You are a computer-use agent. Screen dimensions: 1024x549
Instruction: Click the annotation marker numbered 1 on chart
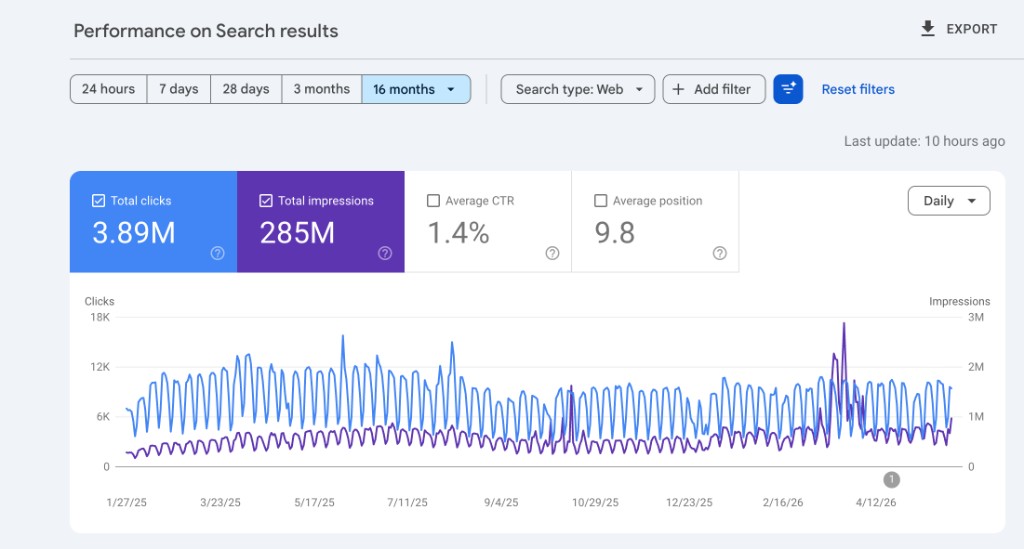pos(891,480)
